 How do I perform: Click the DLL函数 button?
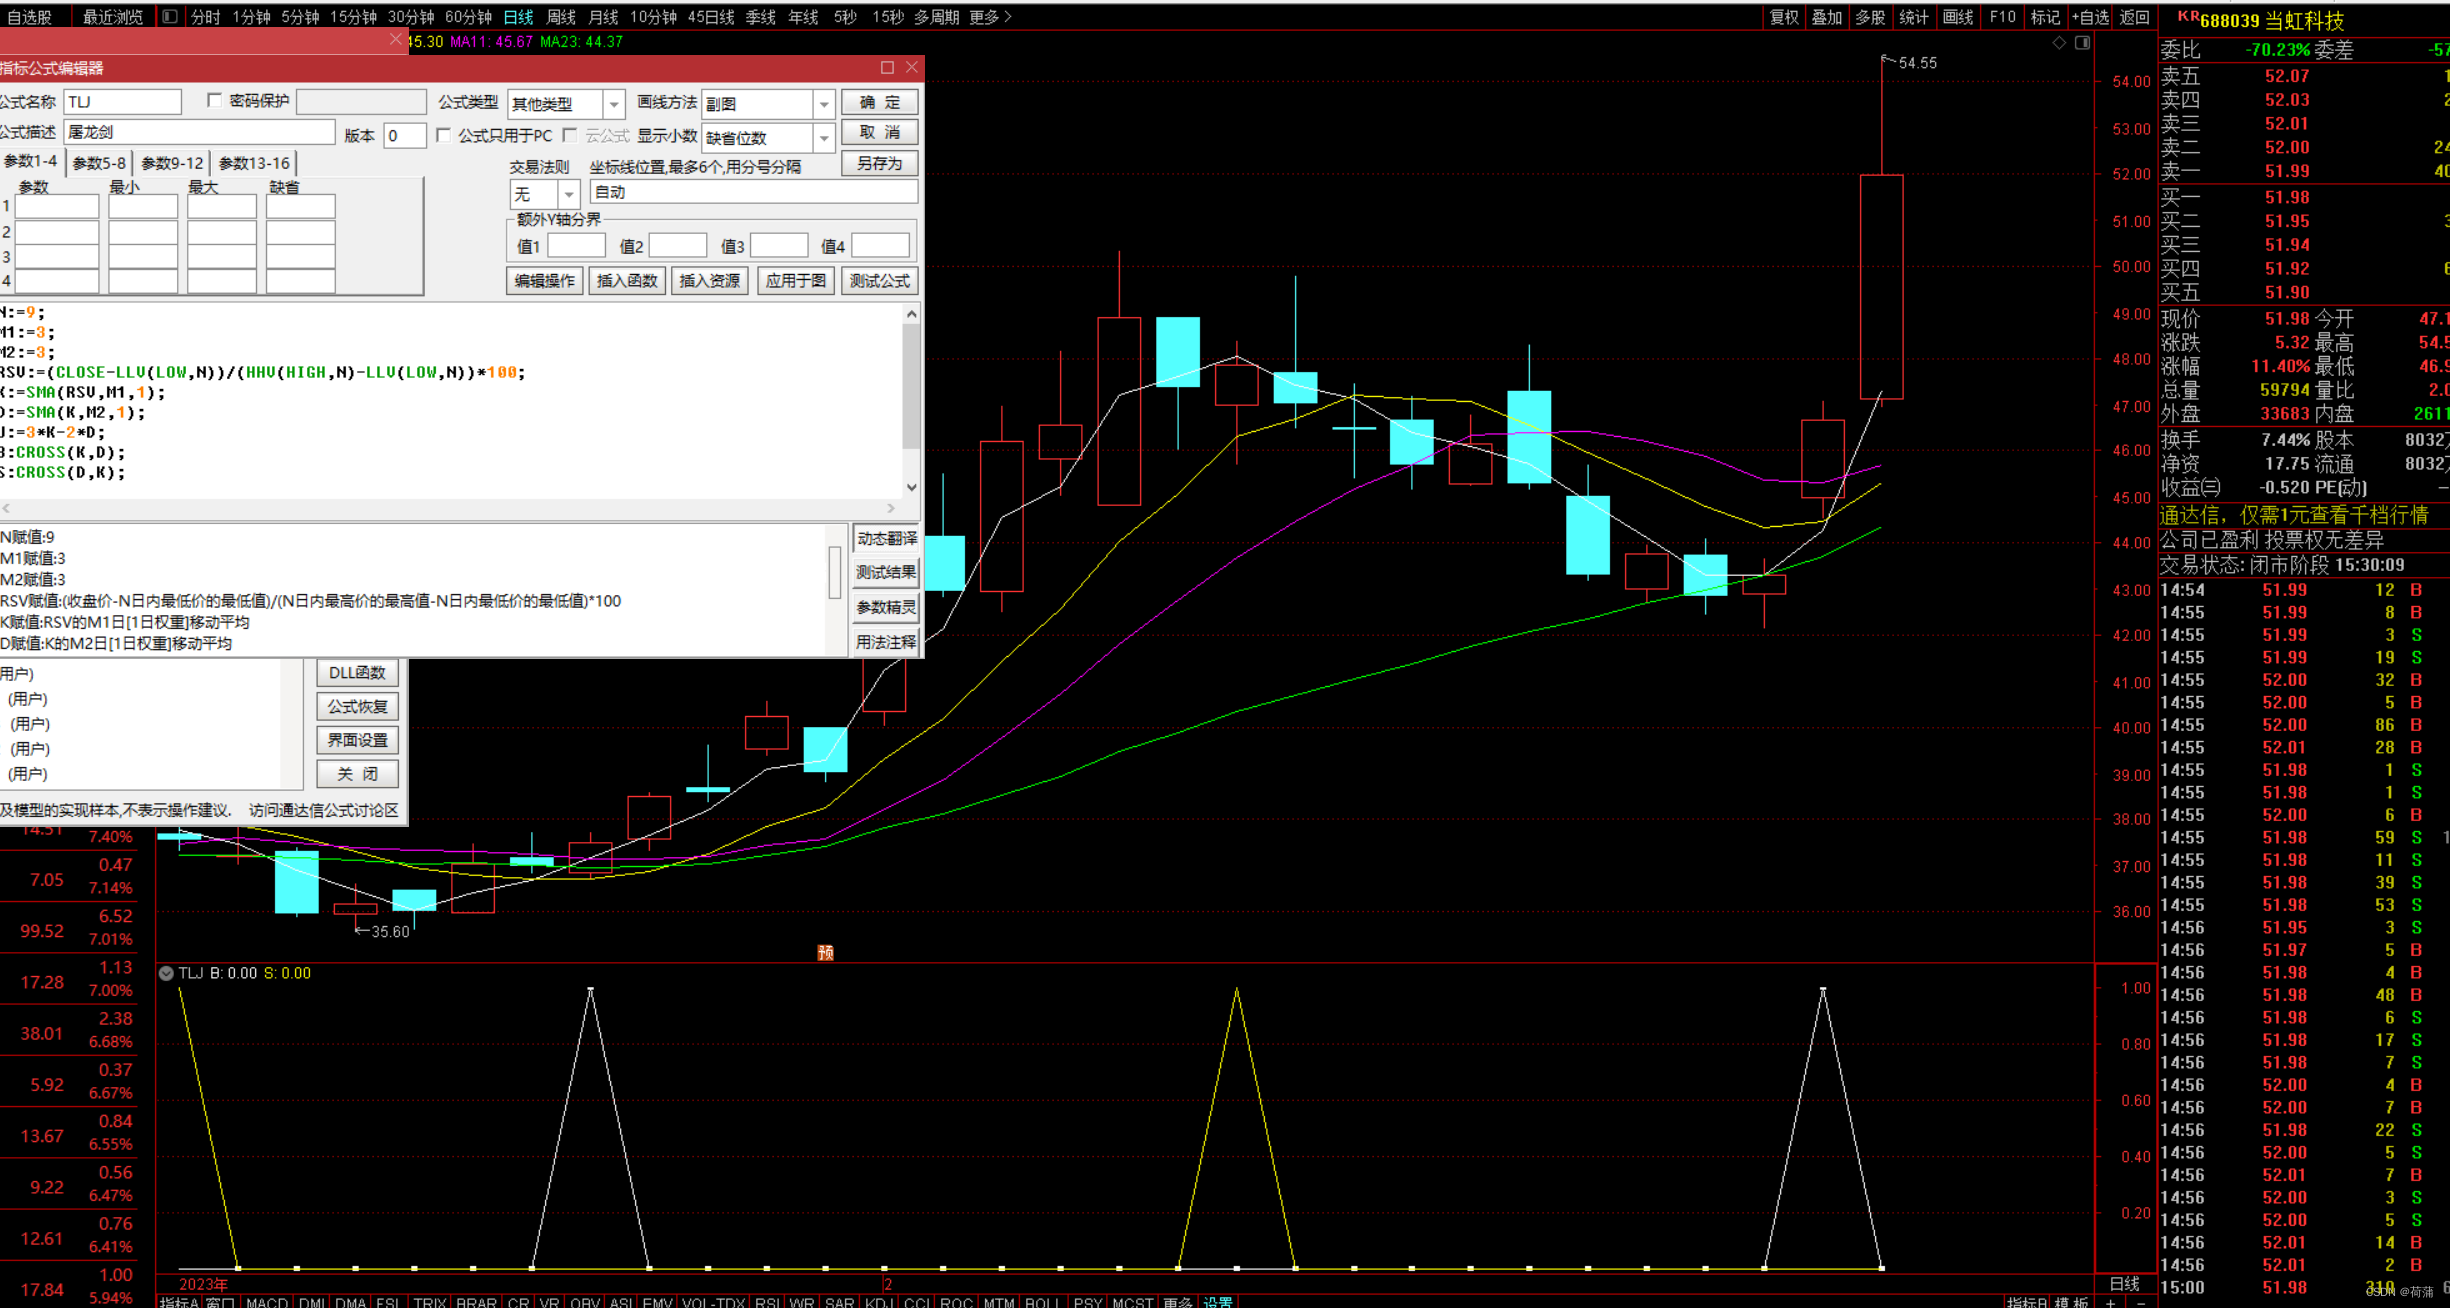[357, 673]
